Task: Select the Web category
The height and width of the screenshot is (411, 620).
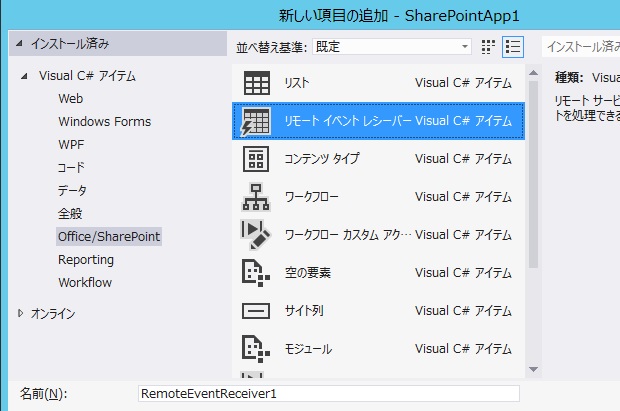Action: click(71, 98)
